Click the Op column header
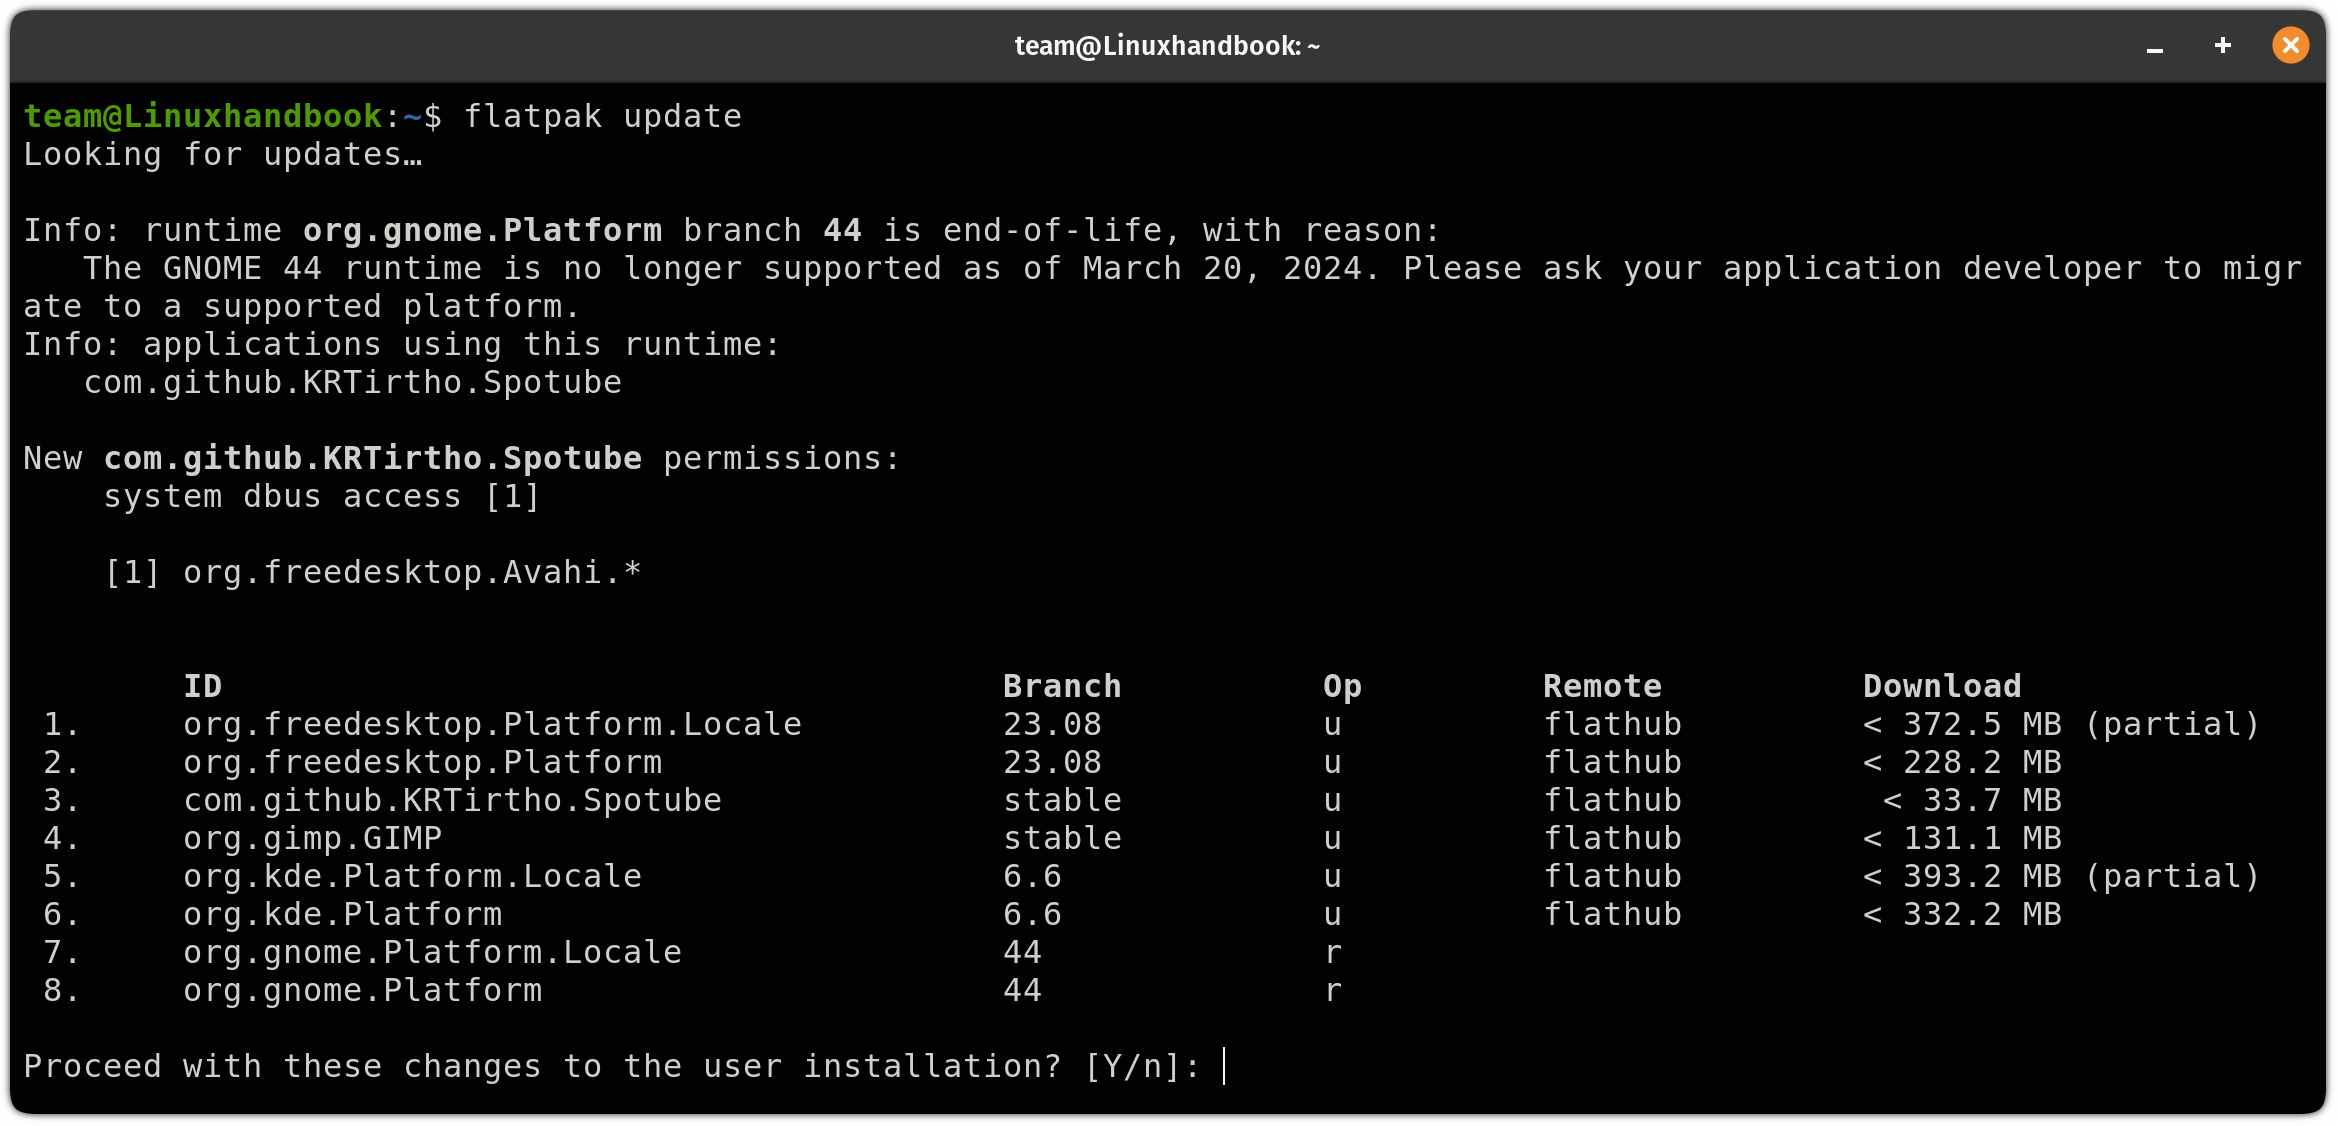 pyautogui.click(x=1340, y=685)
